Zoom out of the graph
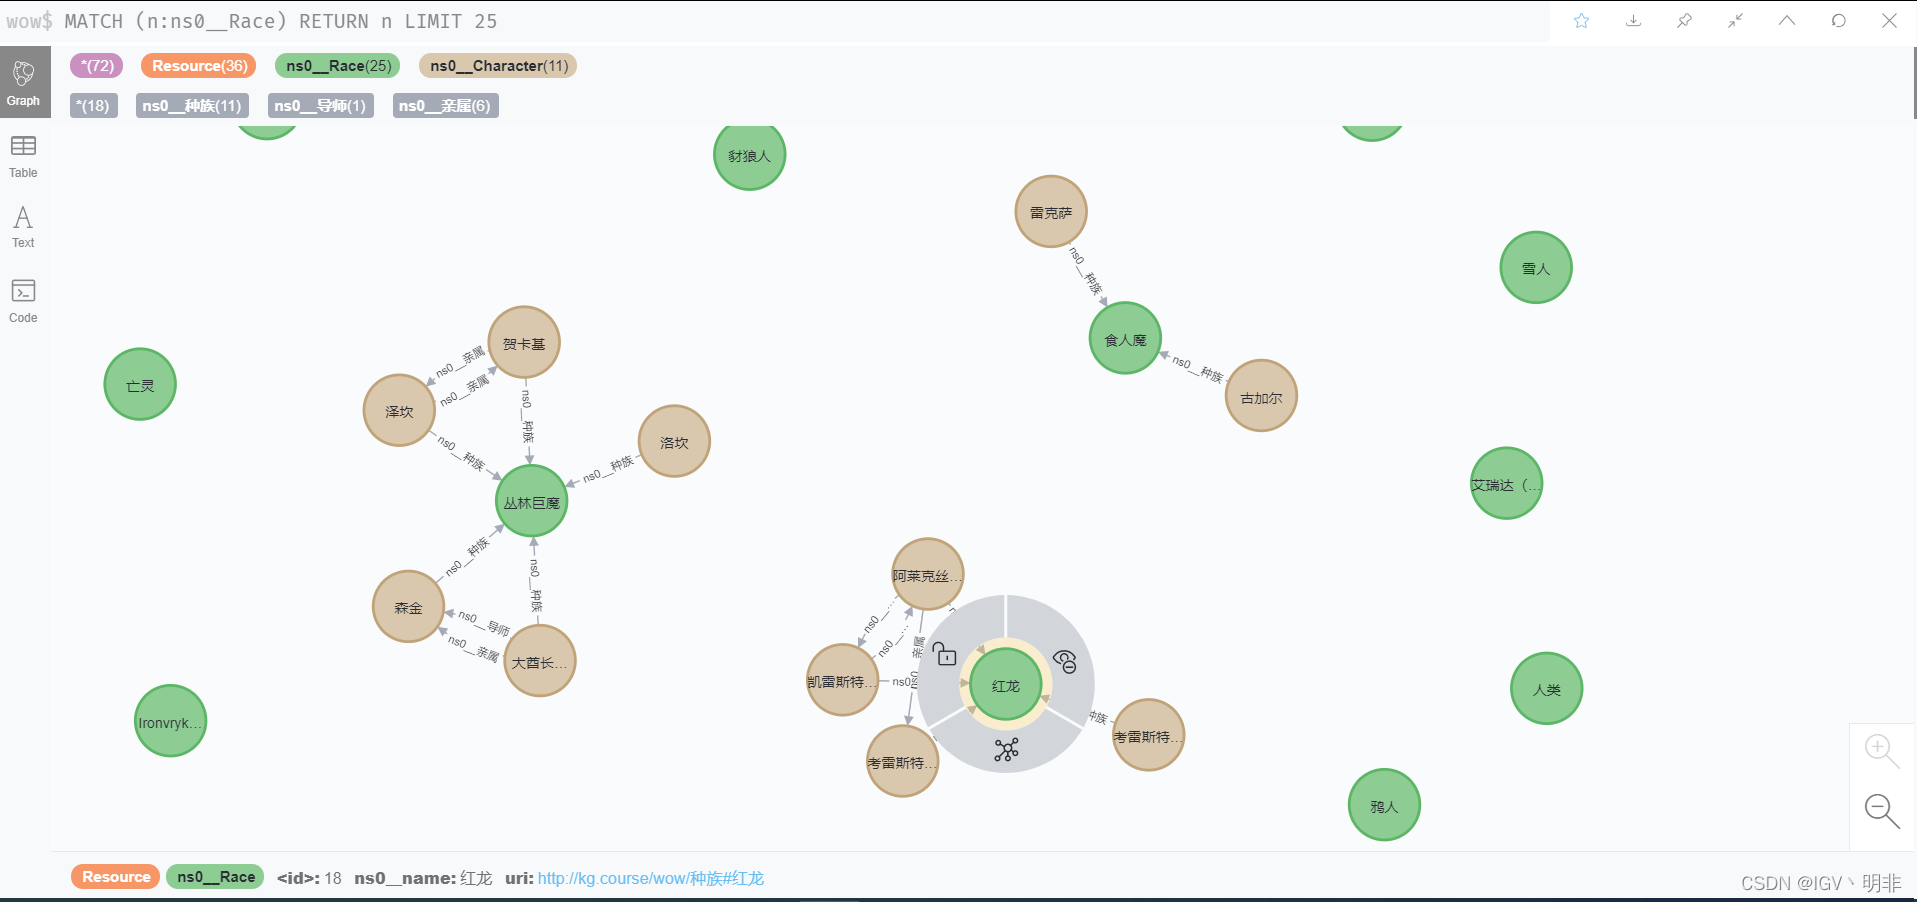Screen dimensions: 1917x902 coord(1881,810)
